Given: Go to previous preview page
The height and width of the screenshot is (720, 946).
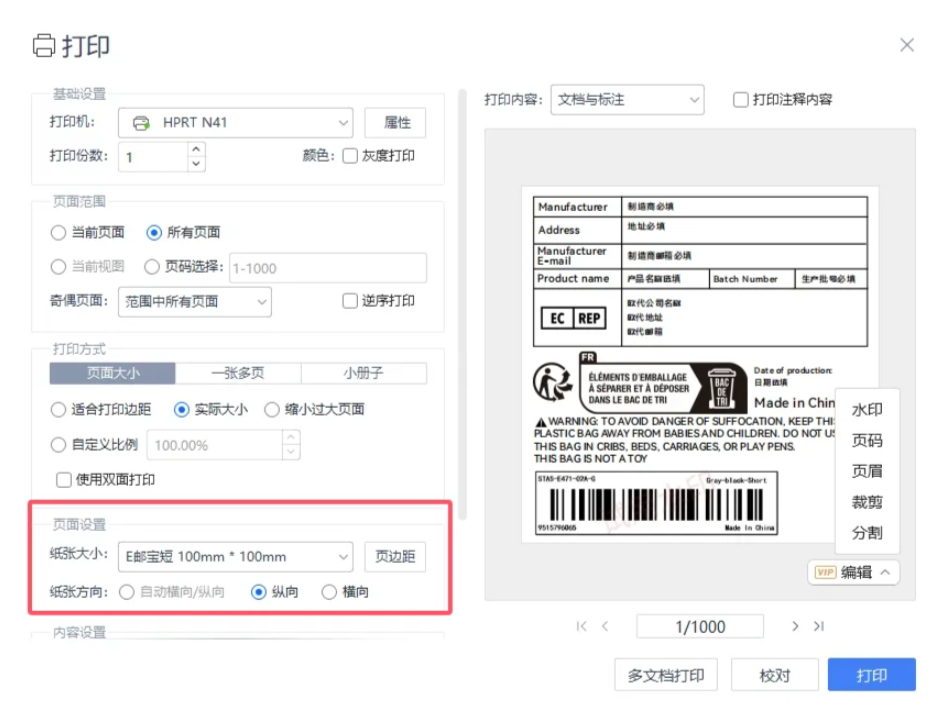Looking at the screenshot, I should click(x=605, y=626).
